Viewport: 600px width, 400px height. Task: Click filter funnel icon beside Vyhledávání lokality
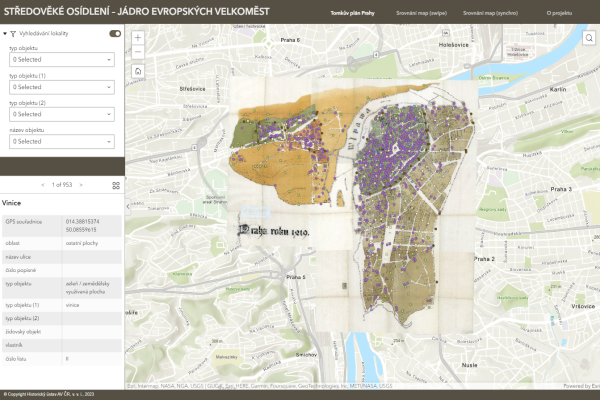13,34
